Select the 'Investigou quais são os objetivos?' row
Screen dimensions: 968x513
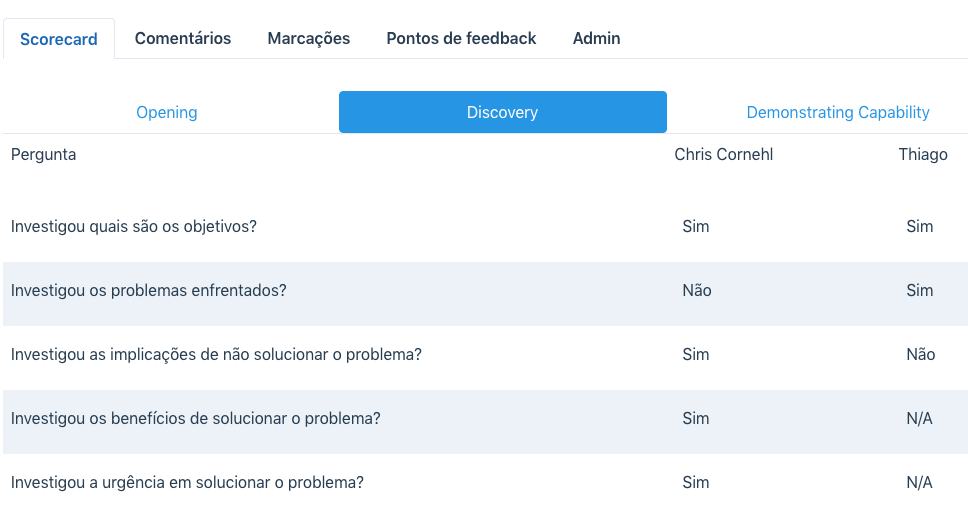[x=485, y=227]
